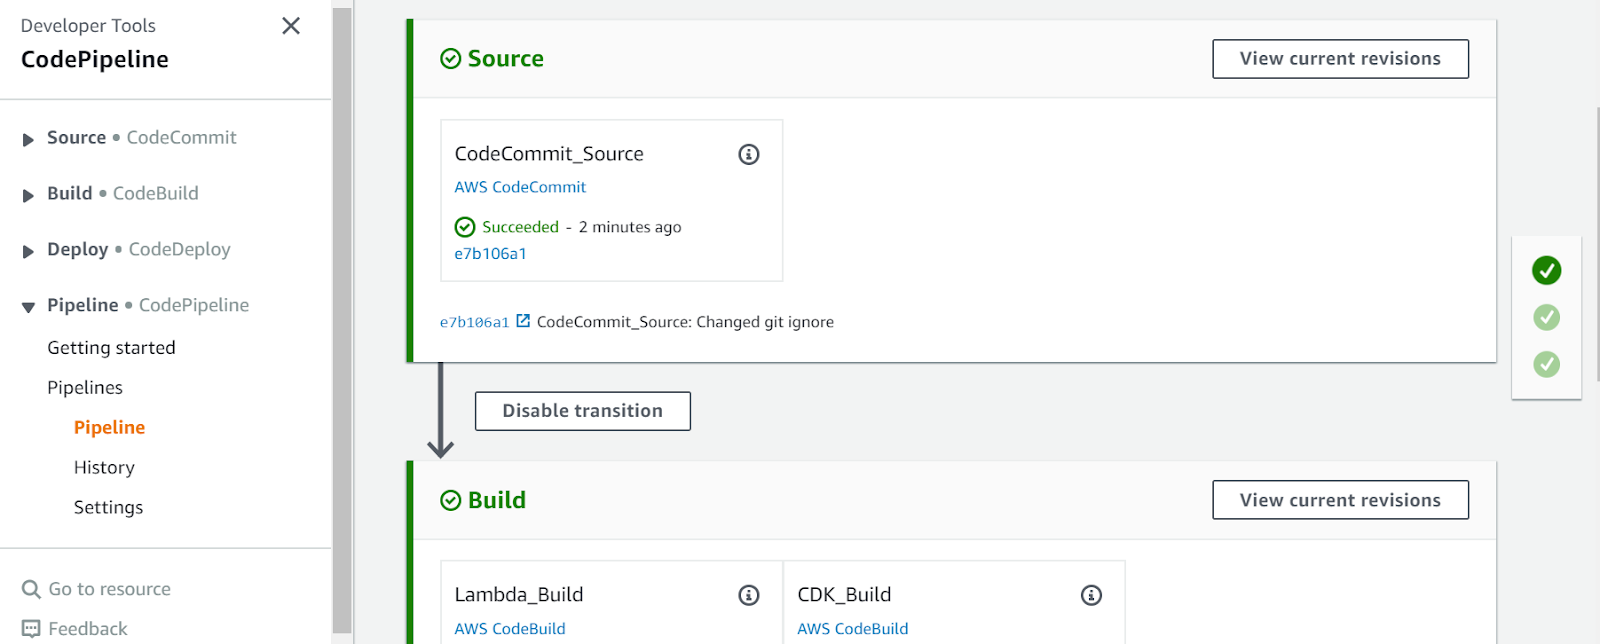This screenshot has height=644, width=1600.
Task: View current revisions for Source stage
Action: 1340,59
